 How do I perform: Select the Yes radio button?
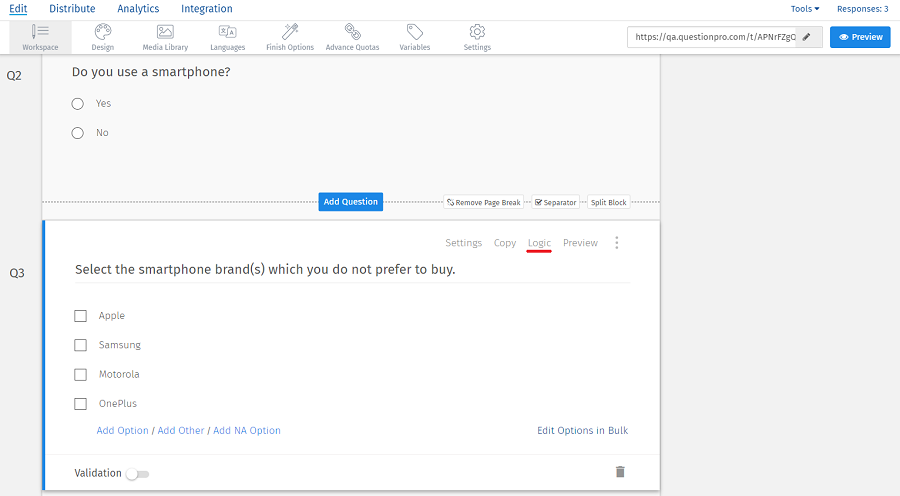click(x=78, y=104)
